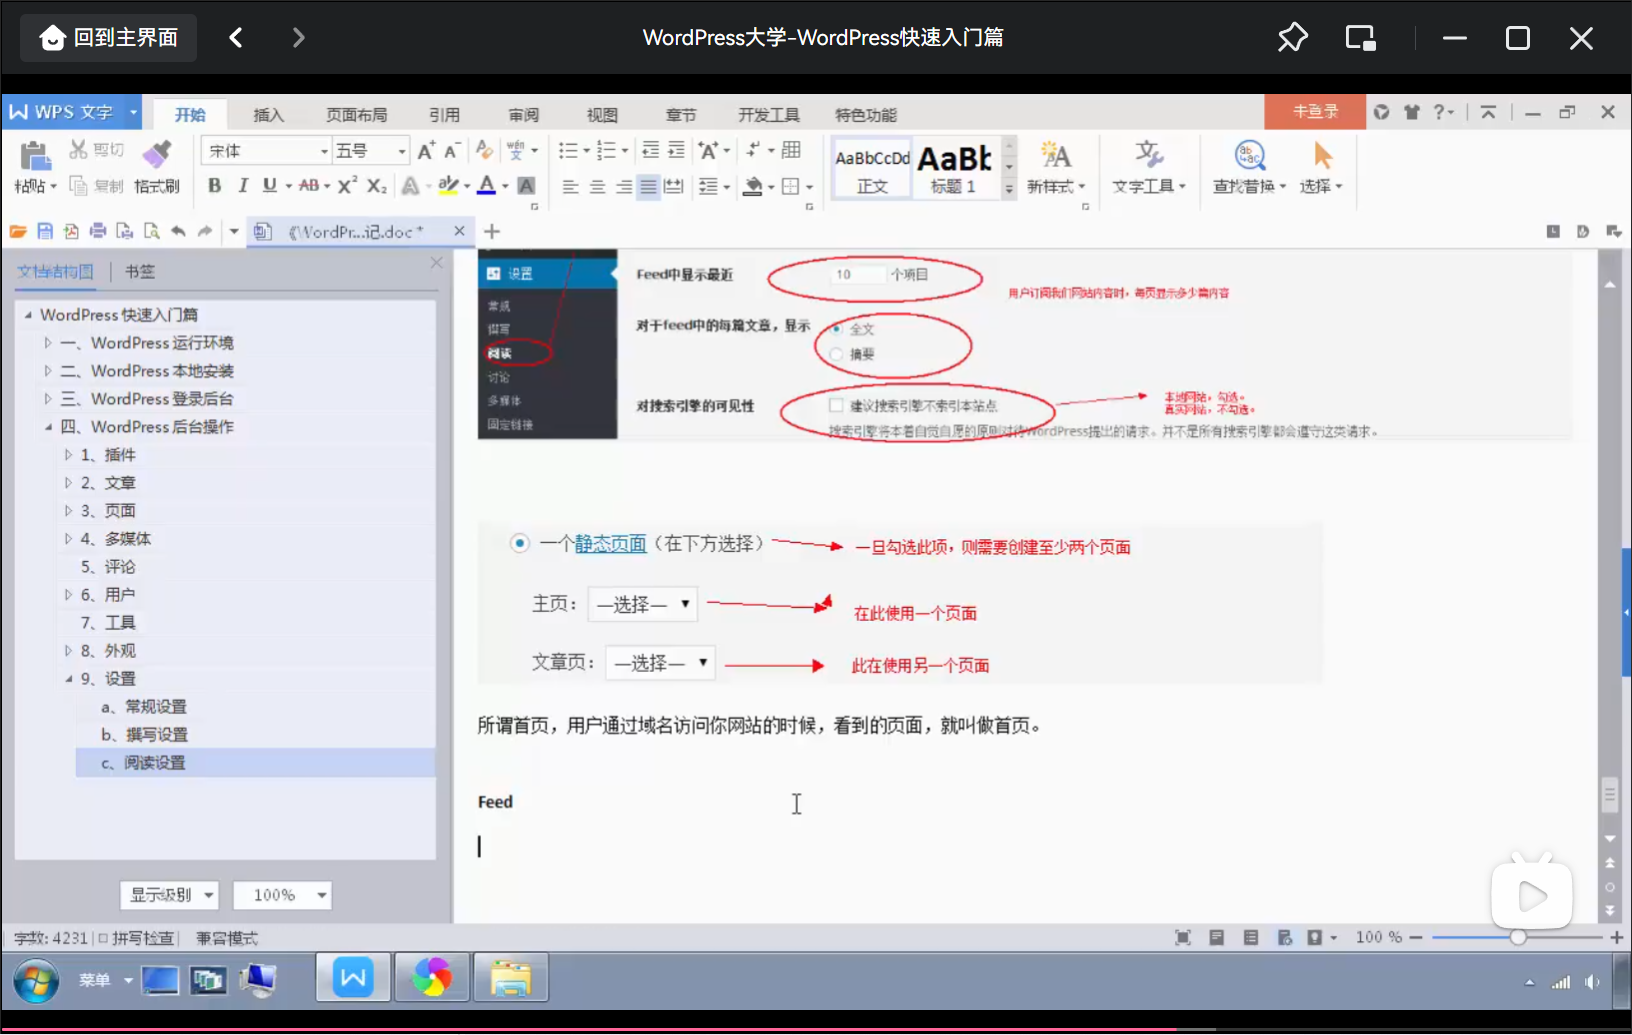
Task: Click the font color A swatch
Action: [486, 185]
